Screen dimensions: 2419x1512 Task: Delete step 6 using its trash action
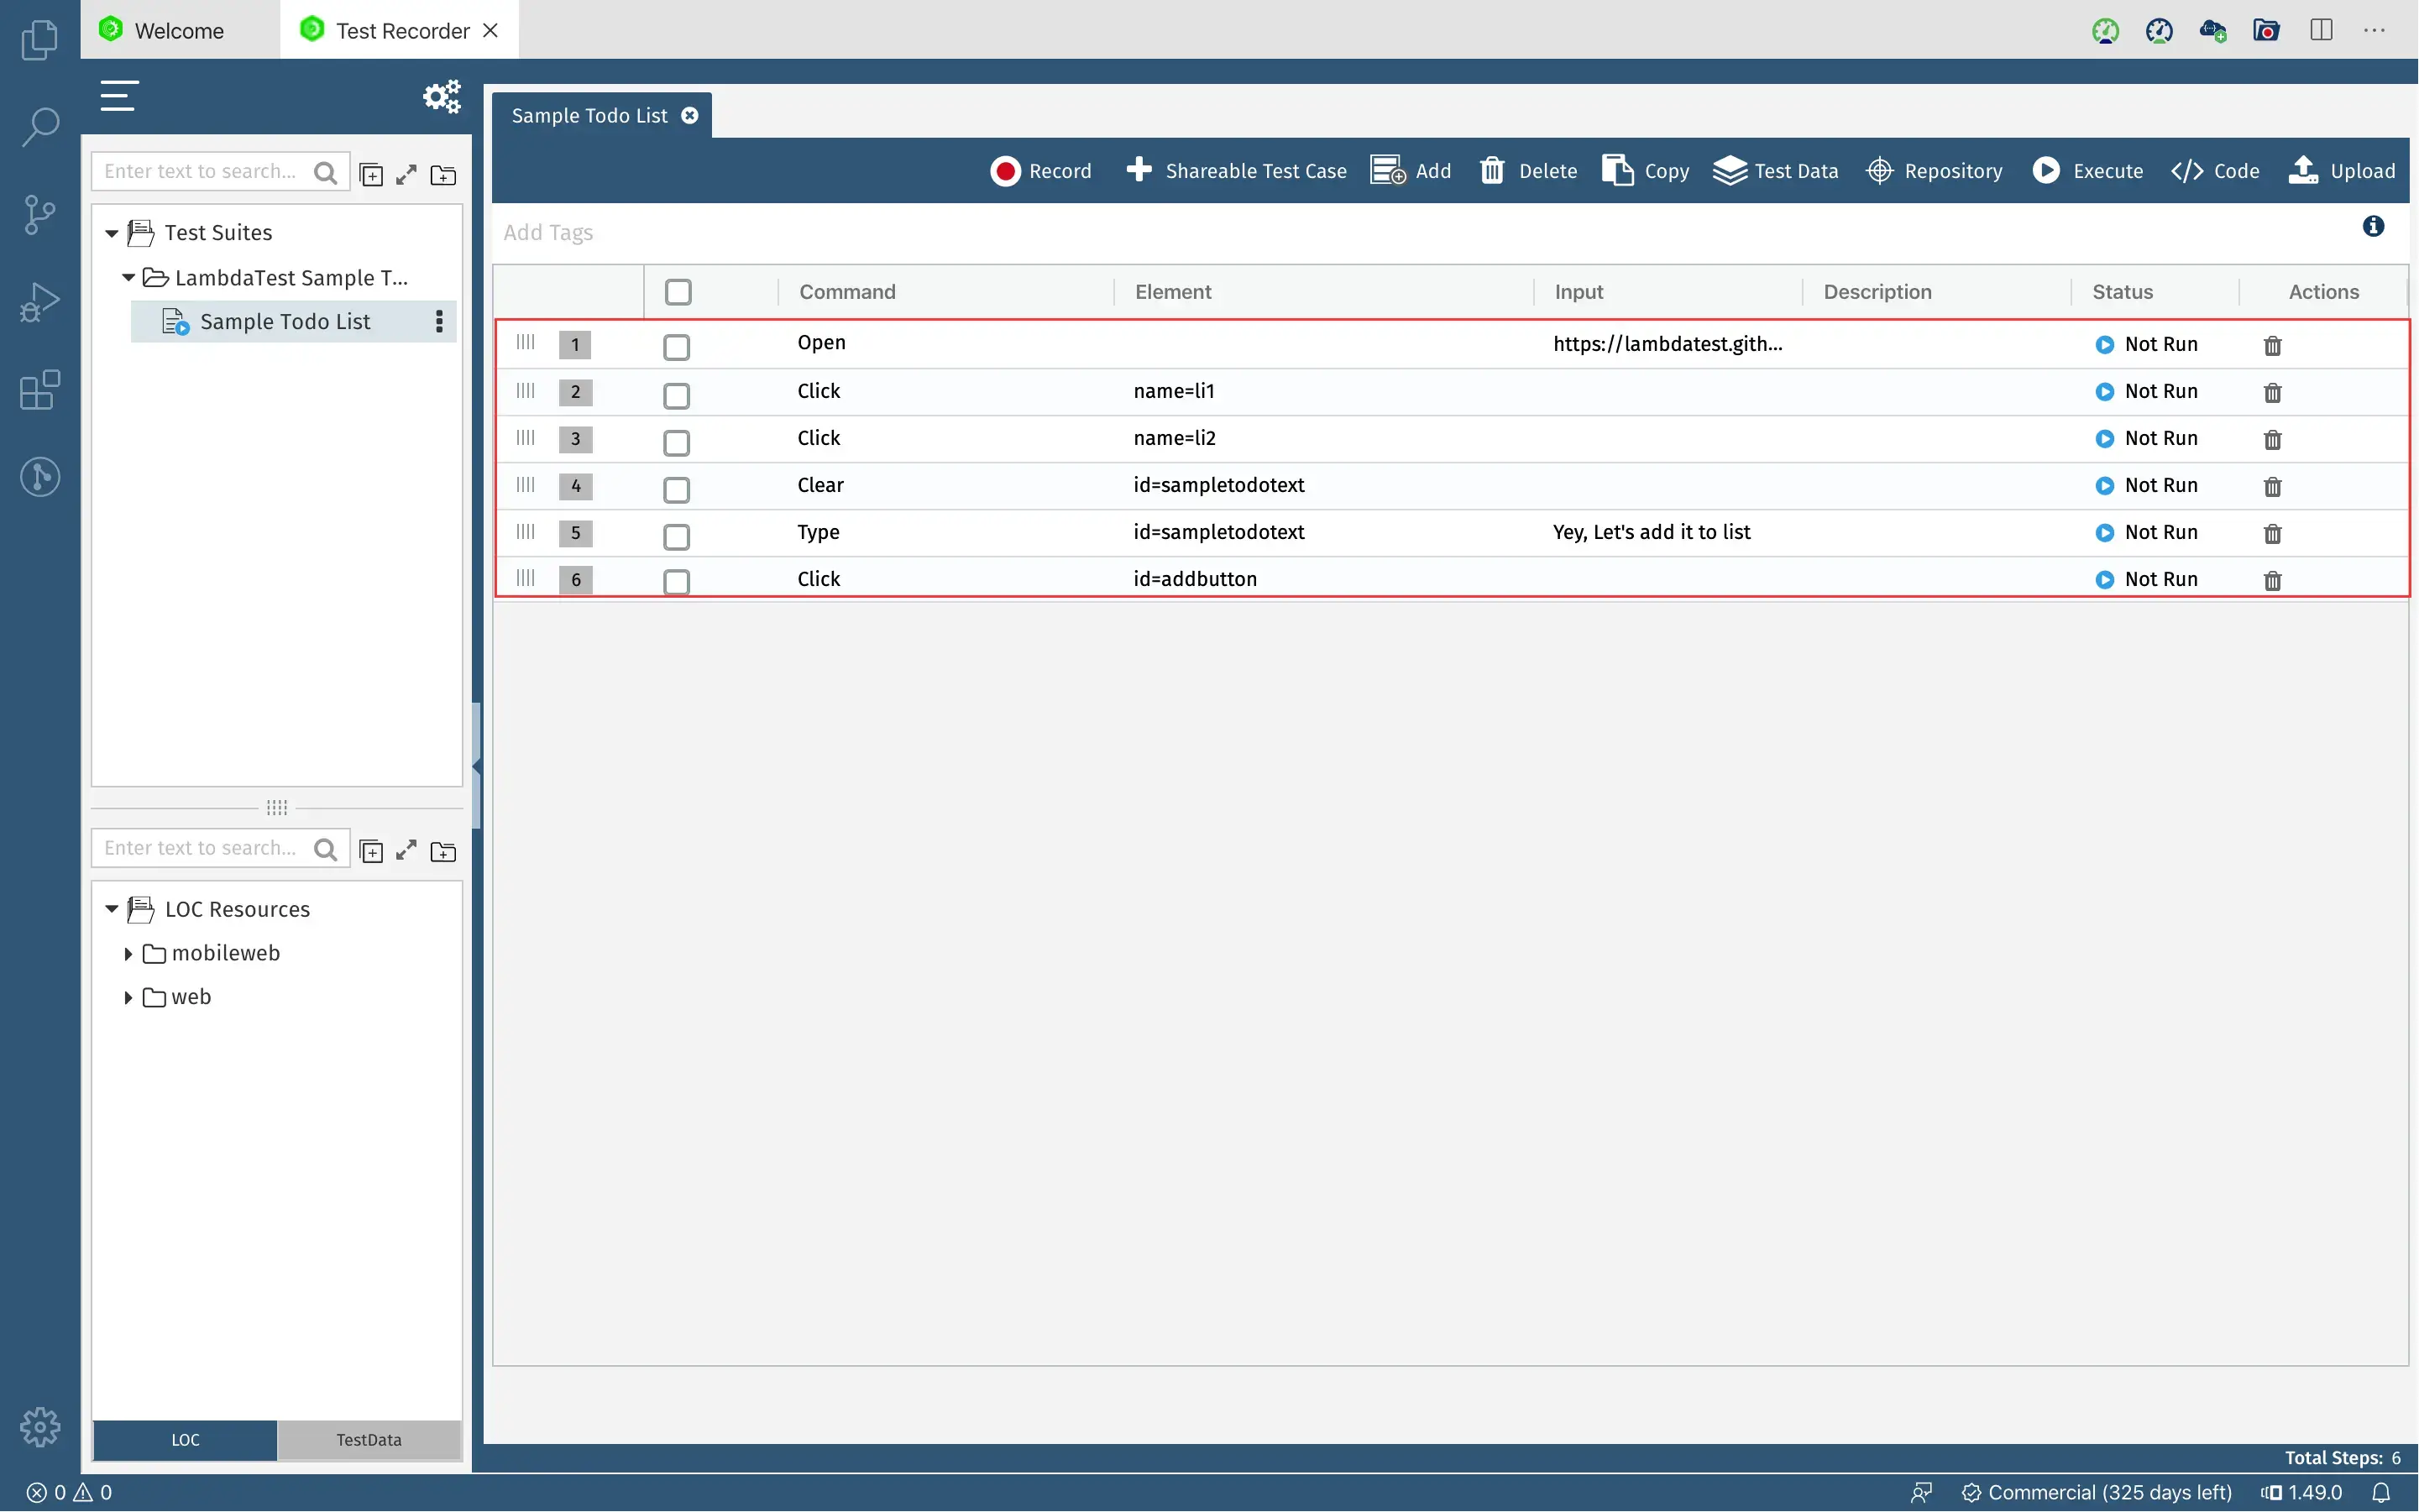(2272, 581)
